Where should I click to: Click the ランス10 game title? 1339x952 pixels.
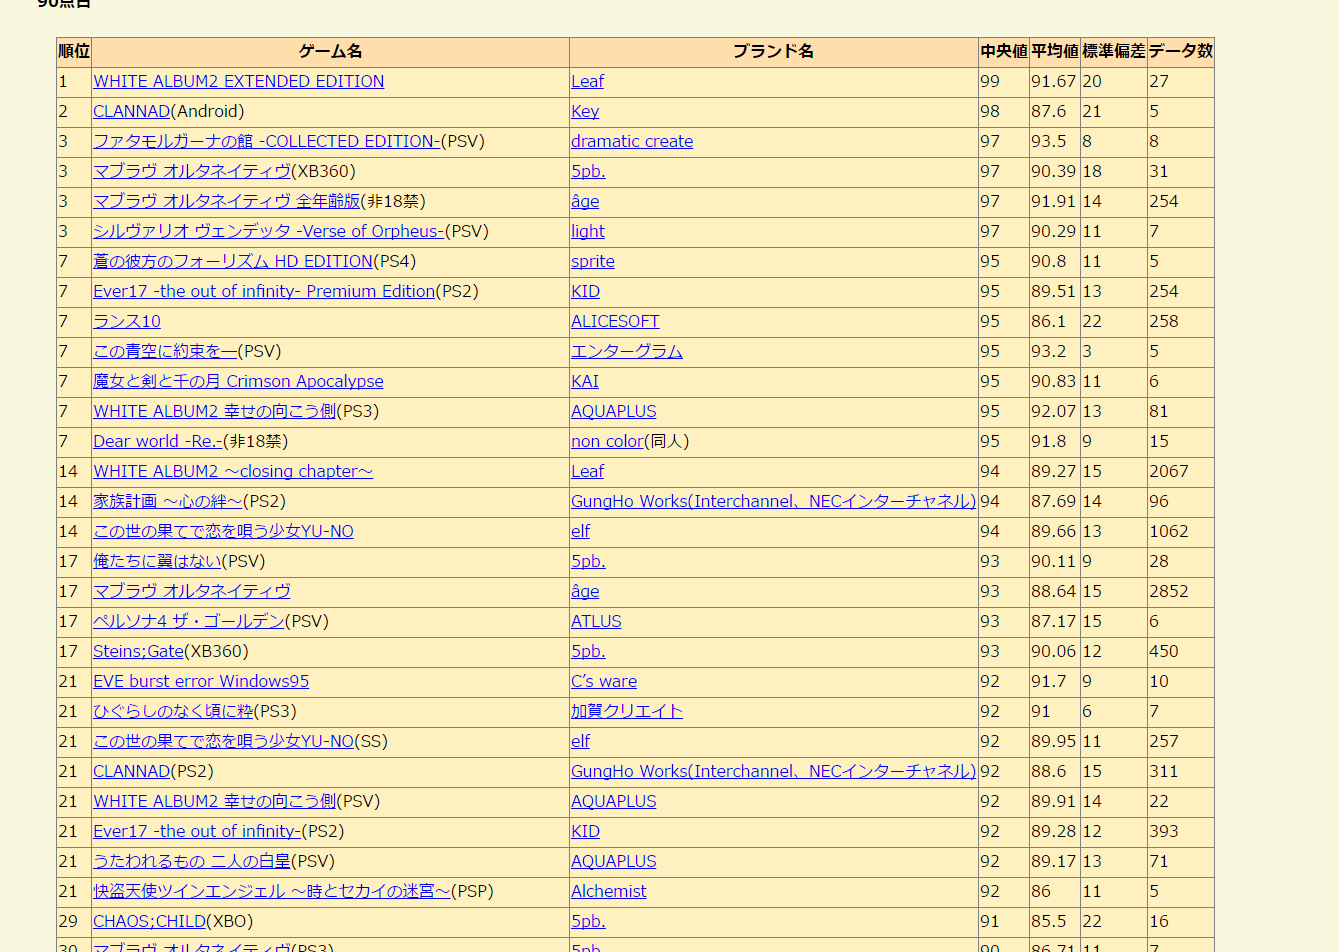(x=126, y=322)
